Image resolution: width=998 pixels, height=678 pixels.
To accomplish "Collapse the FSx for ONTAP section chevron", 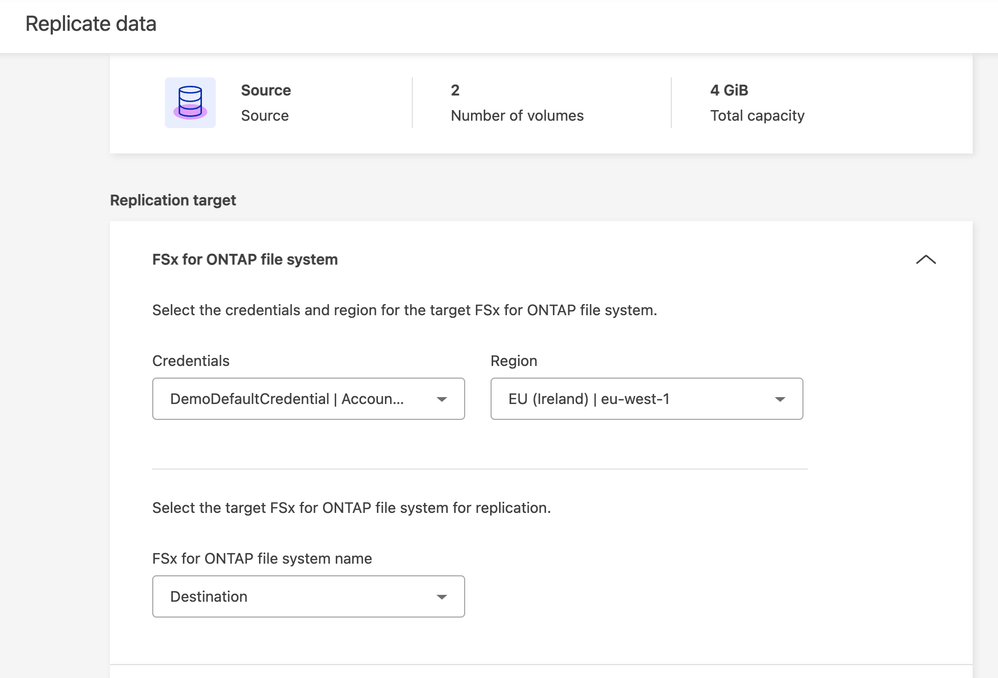I will click(925, 260).
